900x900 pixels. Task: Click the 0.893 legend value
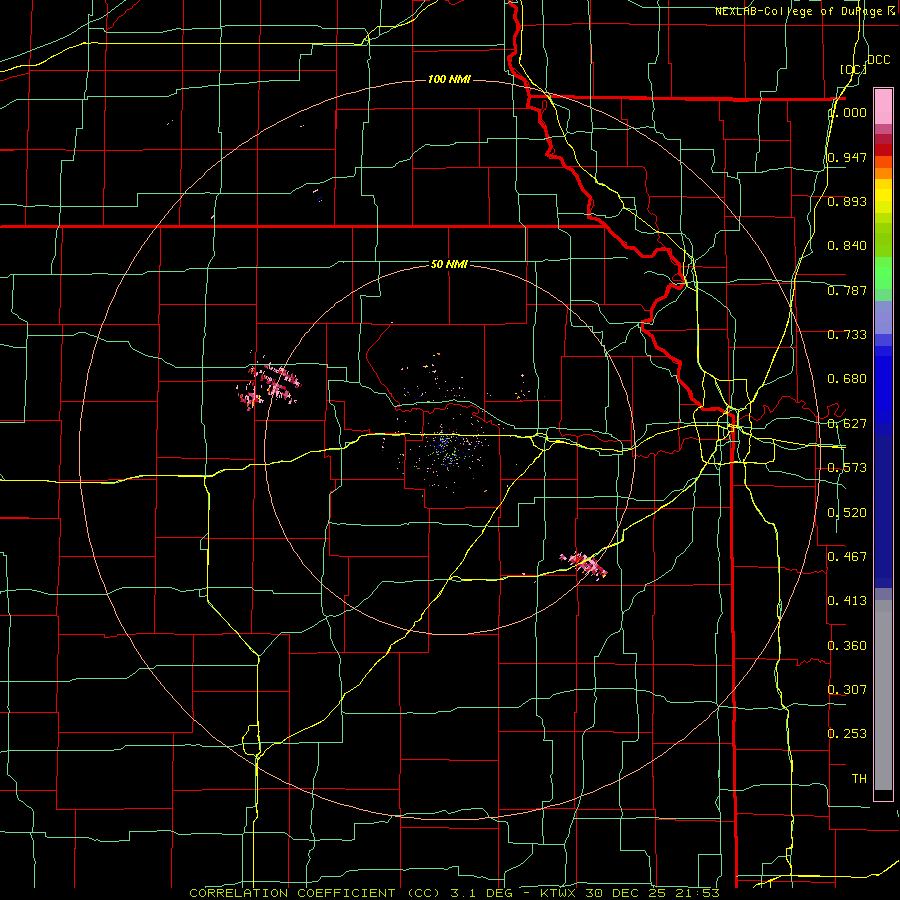click(x=847, y=201)
